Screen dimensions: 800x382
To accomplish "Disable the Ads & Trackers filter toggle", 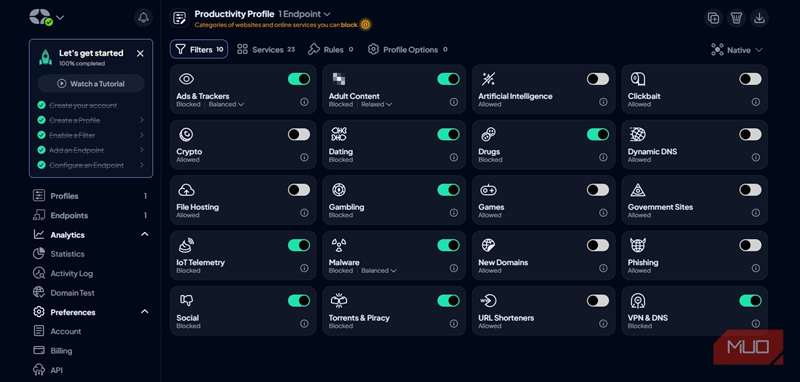I will (x=299, y=79).
